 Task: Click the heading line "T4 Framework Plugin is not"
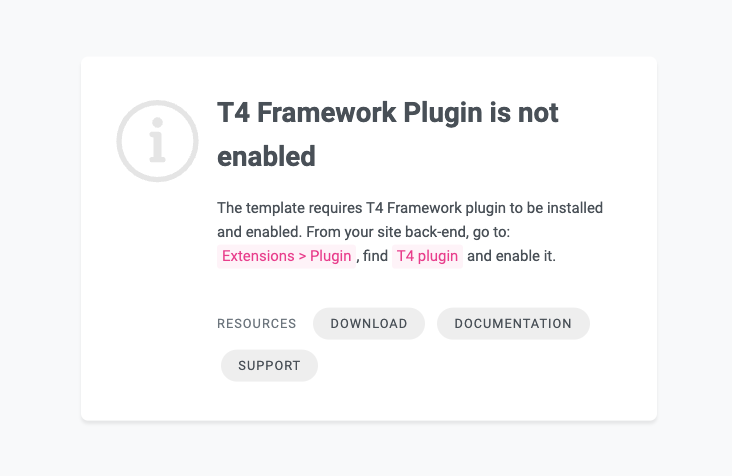click(388, 113)
